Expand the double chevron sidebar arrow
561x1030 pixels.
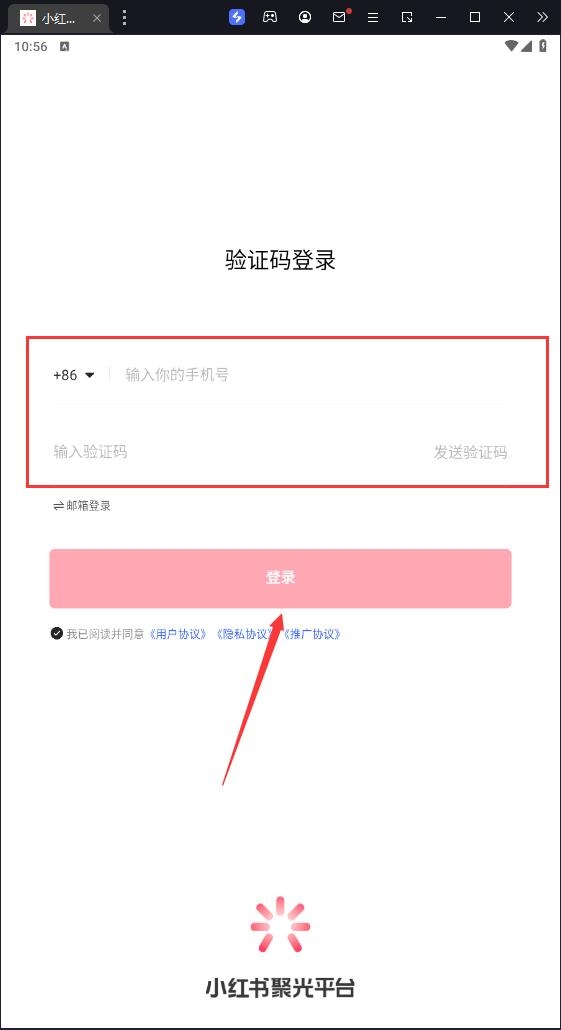[542, 18]
